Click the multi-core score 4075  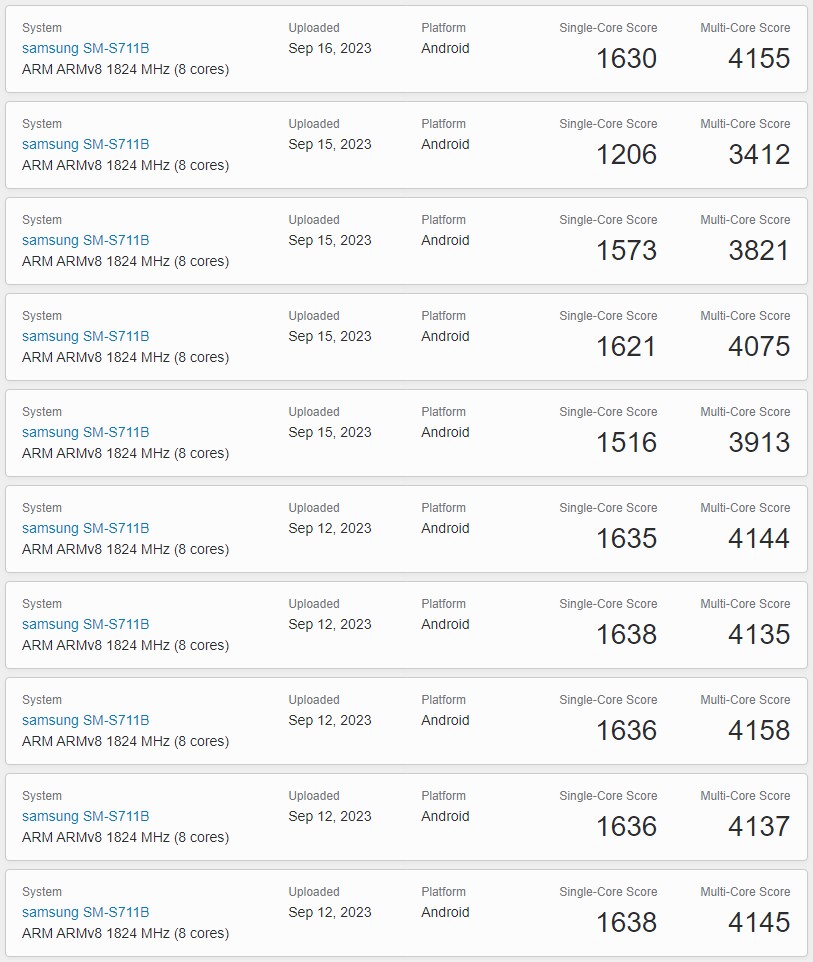click(759, 346)
